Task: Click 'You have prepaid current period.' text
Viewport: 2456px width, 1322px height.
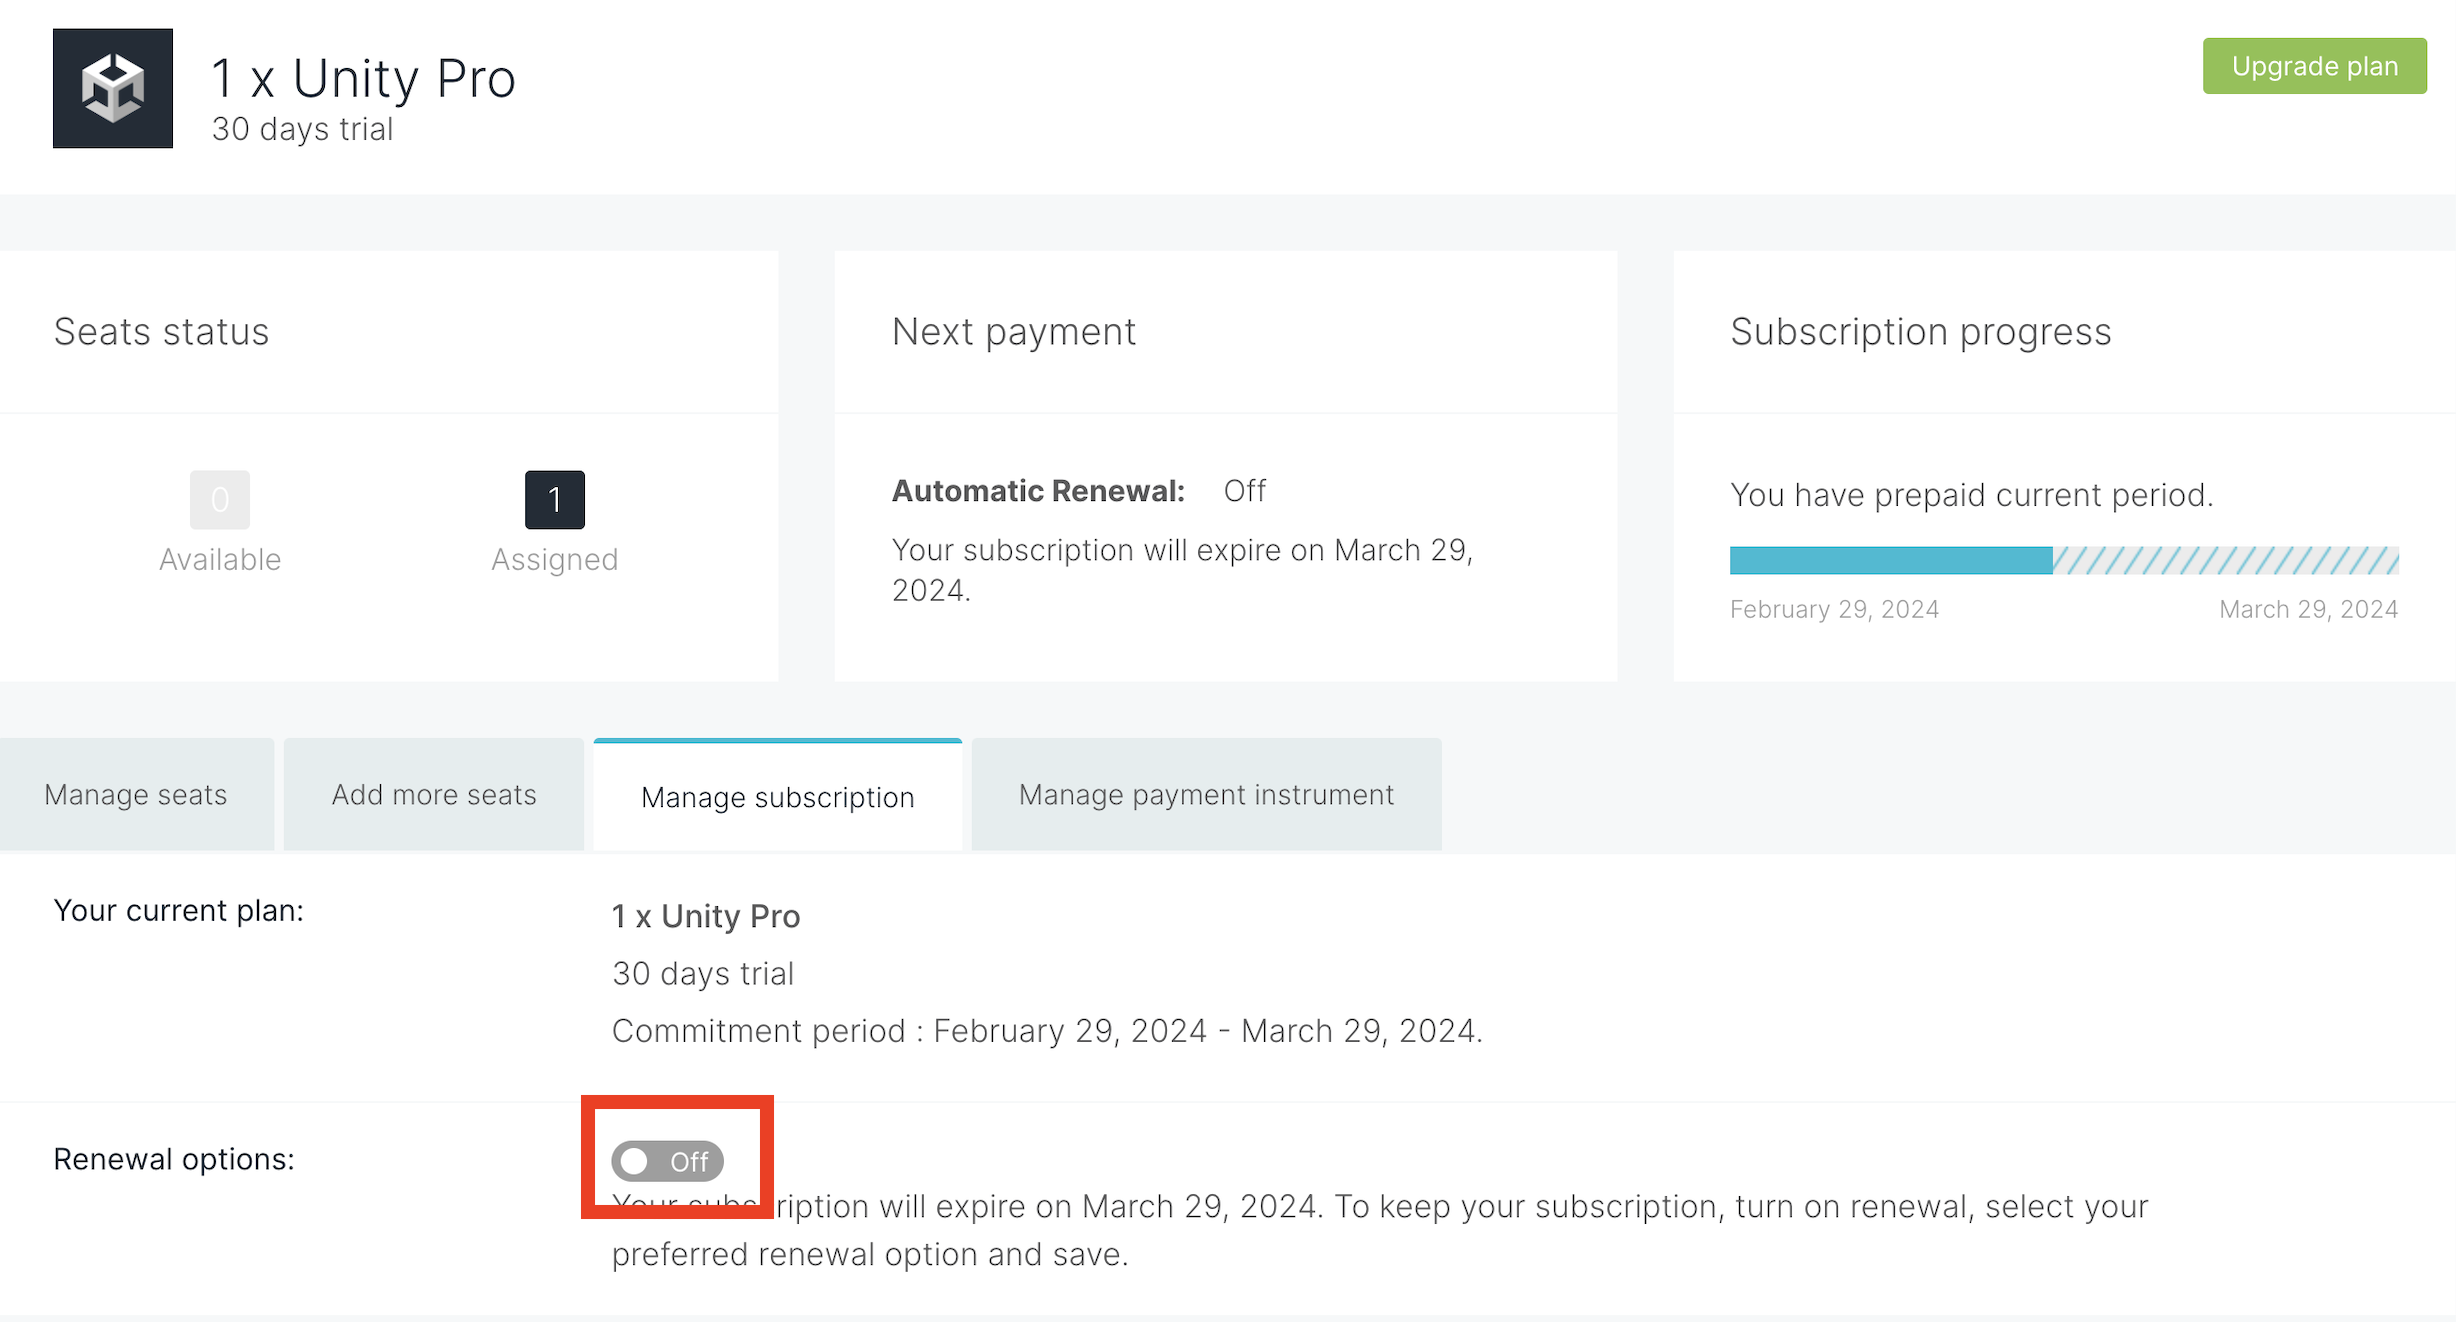Action: [x=1972, y=495]
